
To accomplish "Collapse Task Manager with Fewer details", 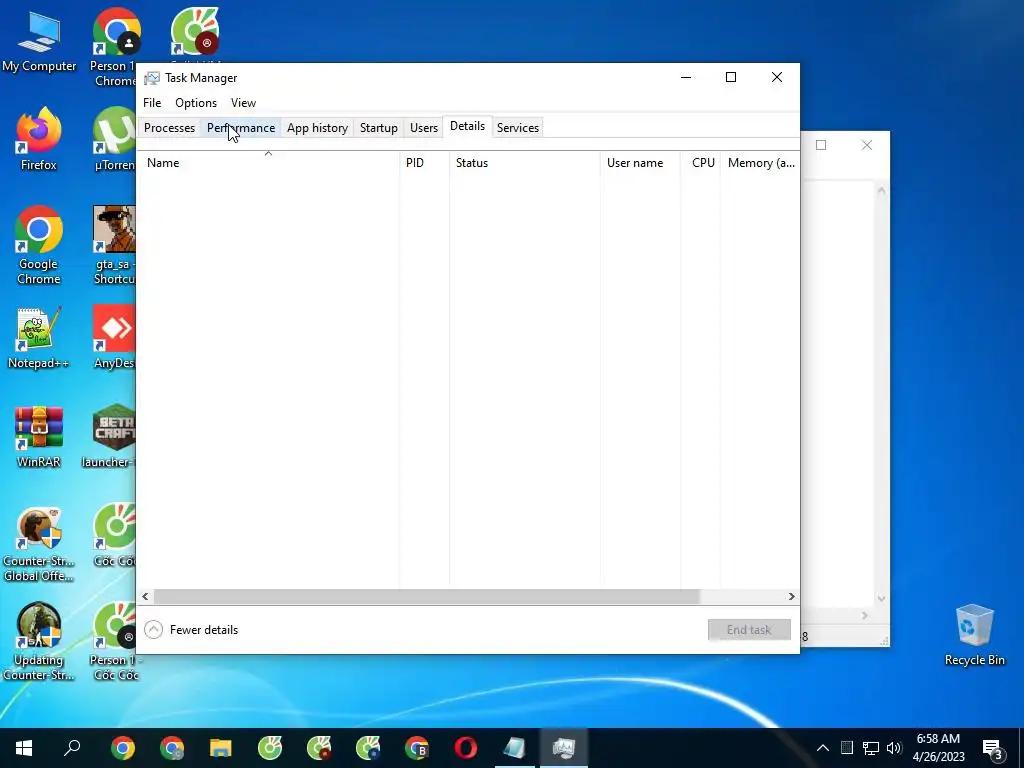I will [x=191, y=630].
